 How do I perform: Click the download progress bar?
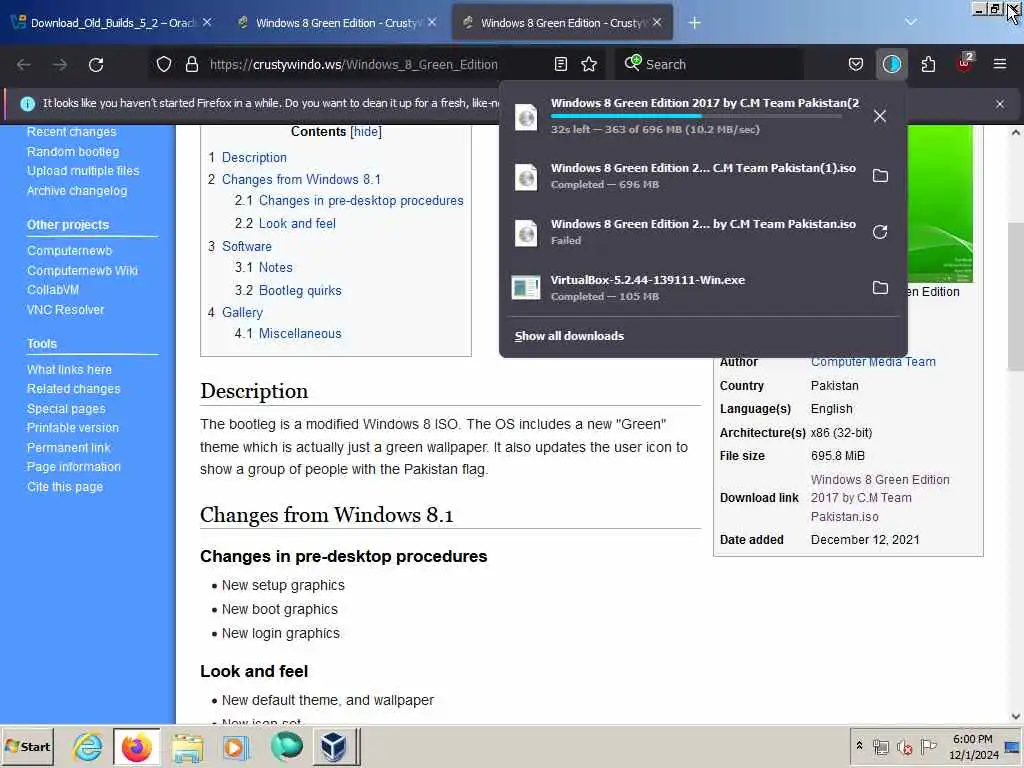point(696,116)
